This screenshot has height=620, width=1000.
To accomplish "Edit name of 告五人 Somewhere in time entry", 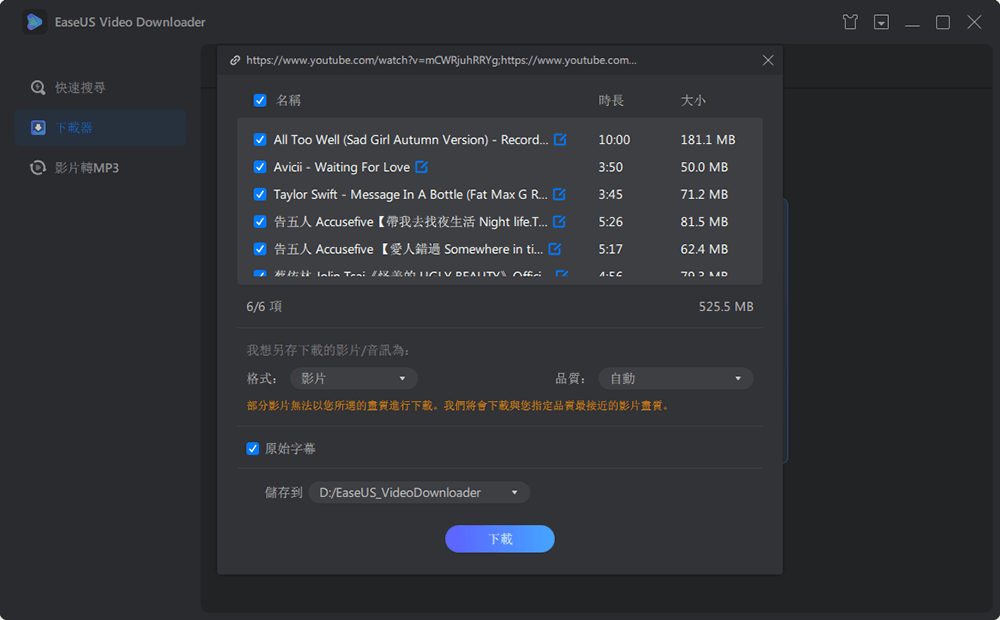I will pos(555,249).
